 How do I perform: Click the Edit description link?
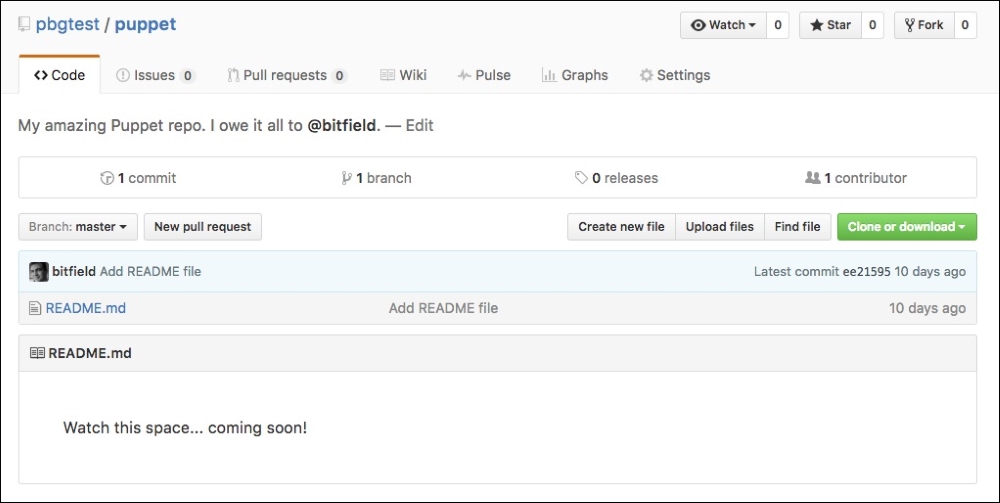pyautogui.click(x=419, y=126)
